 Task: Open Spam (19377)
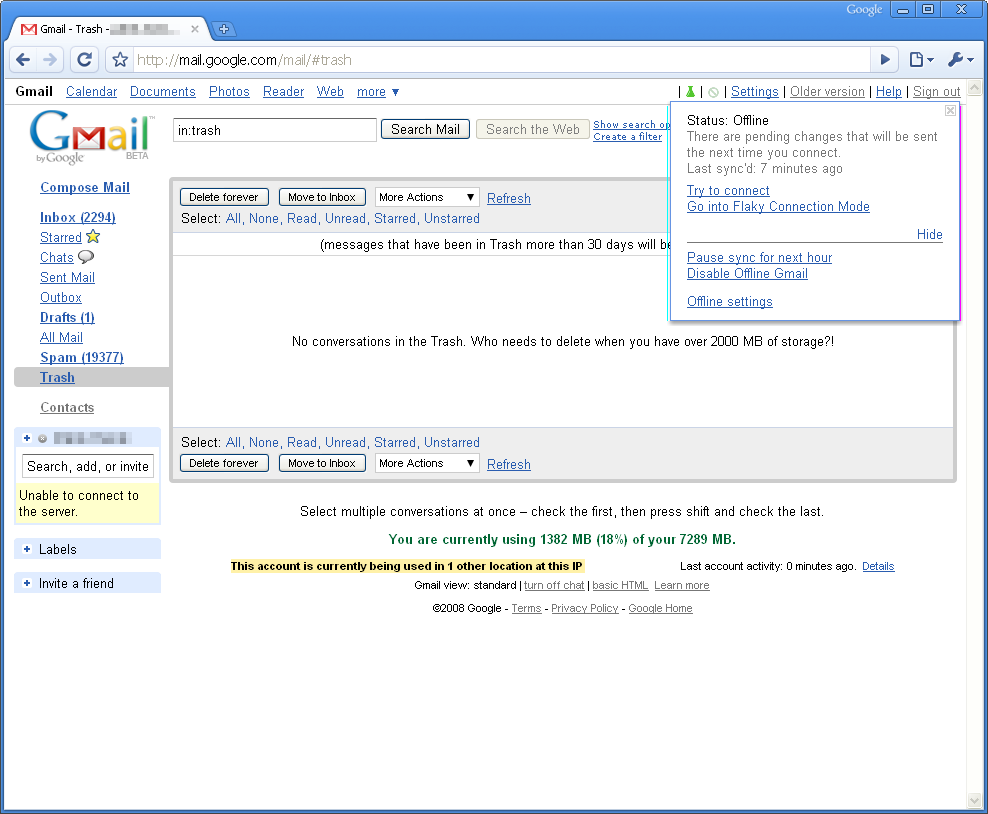tap(82, 357)
